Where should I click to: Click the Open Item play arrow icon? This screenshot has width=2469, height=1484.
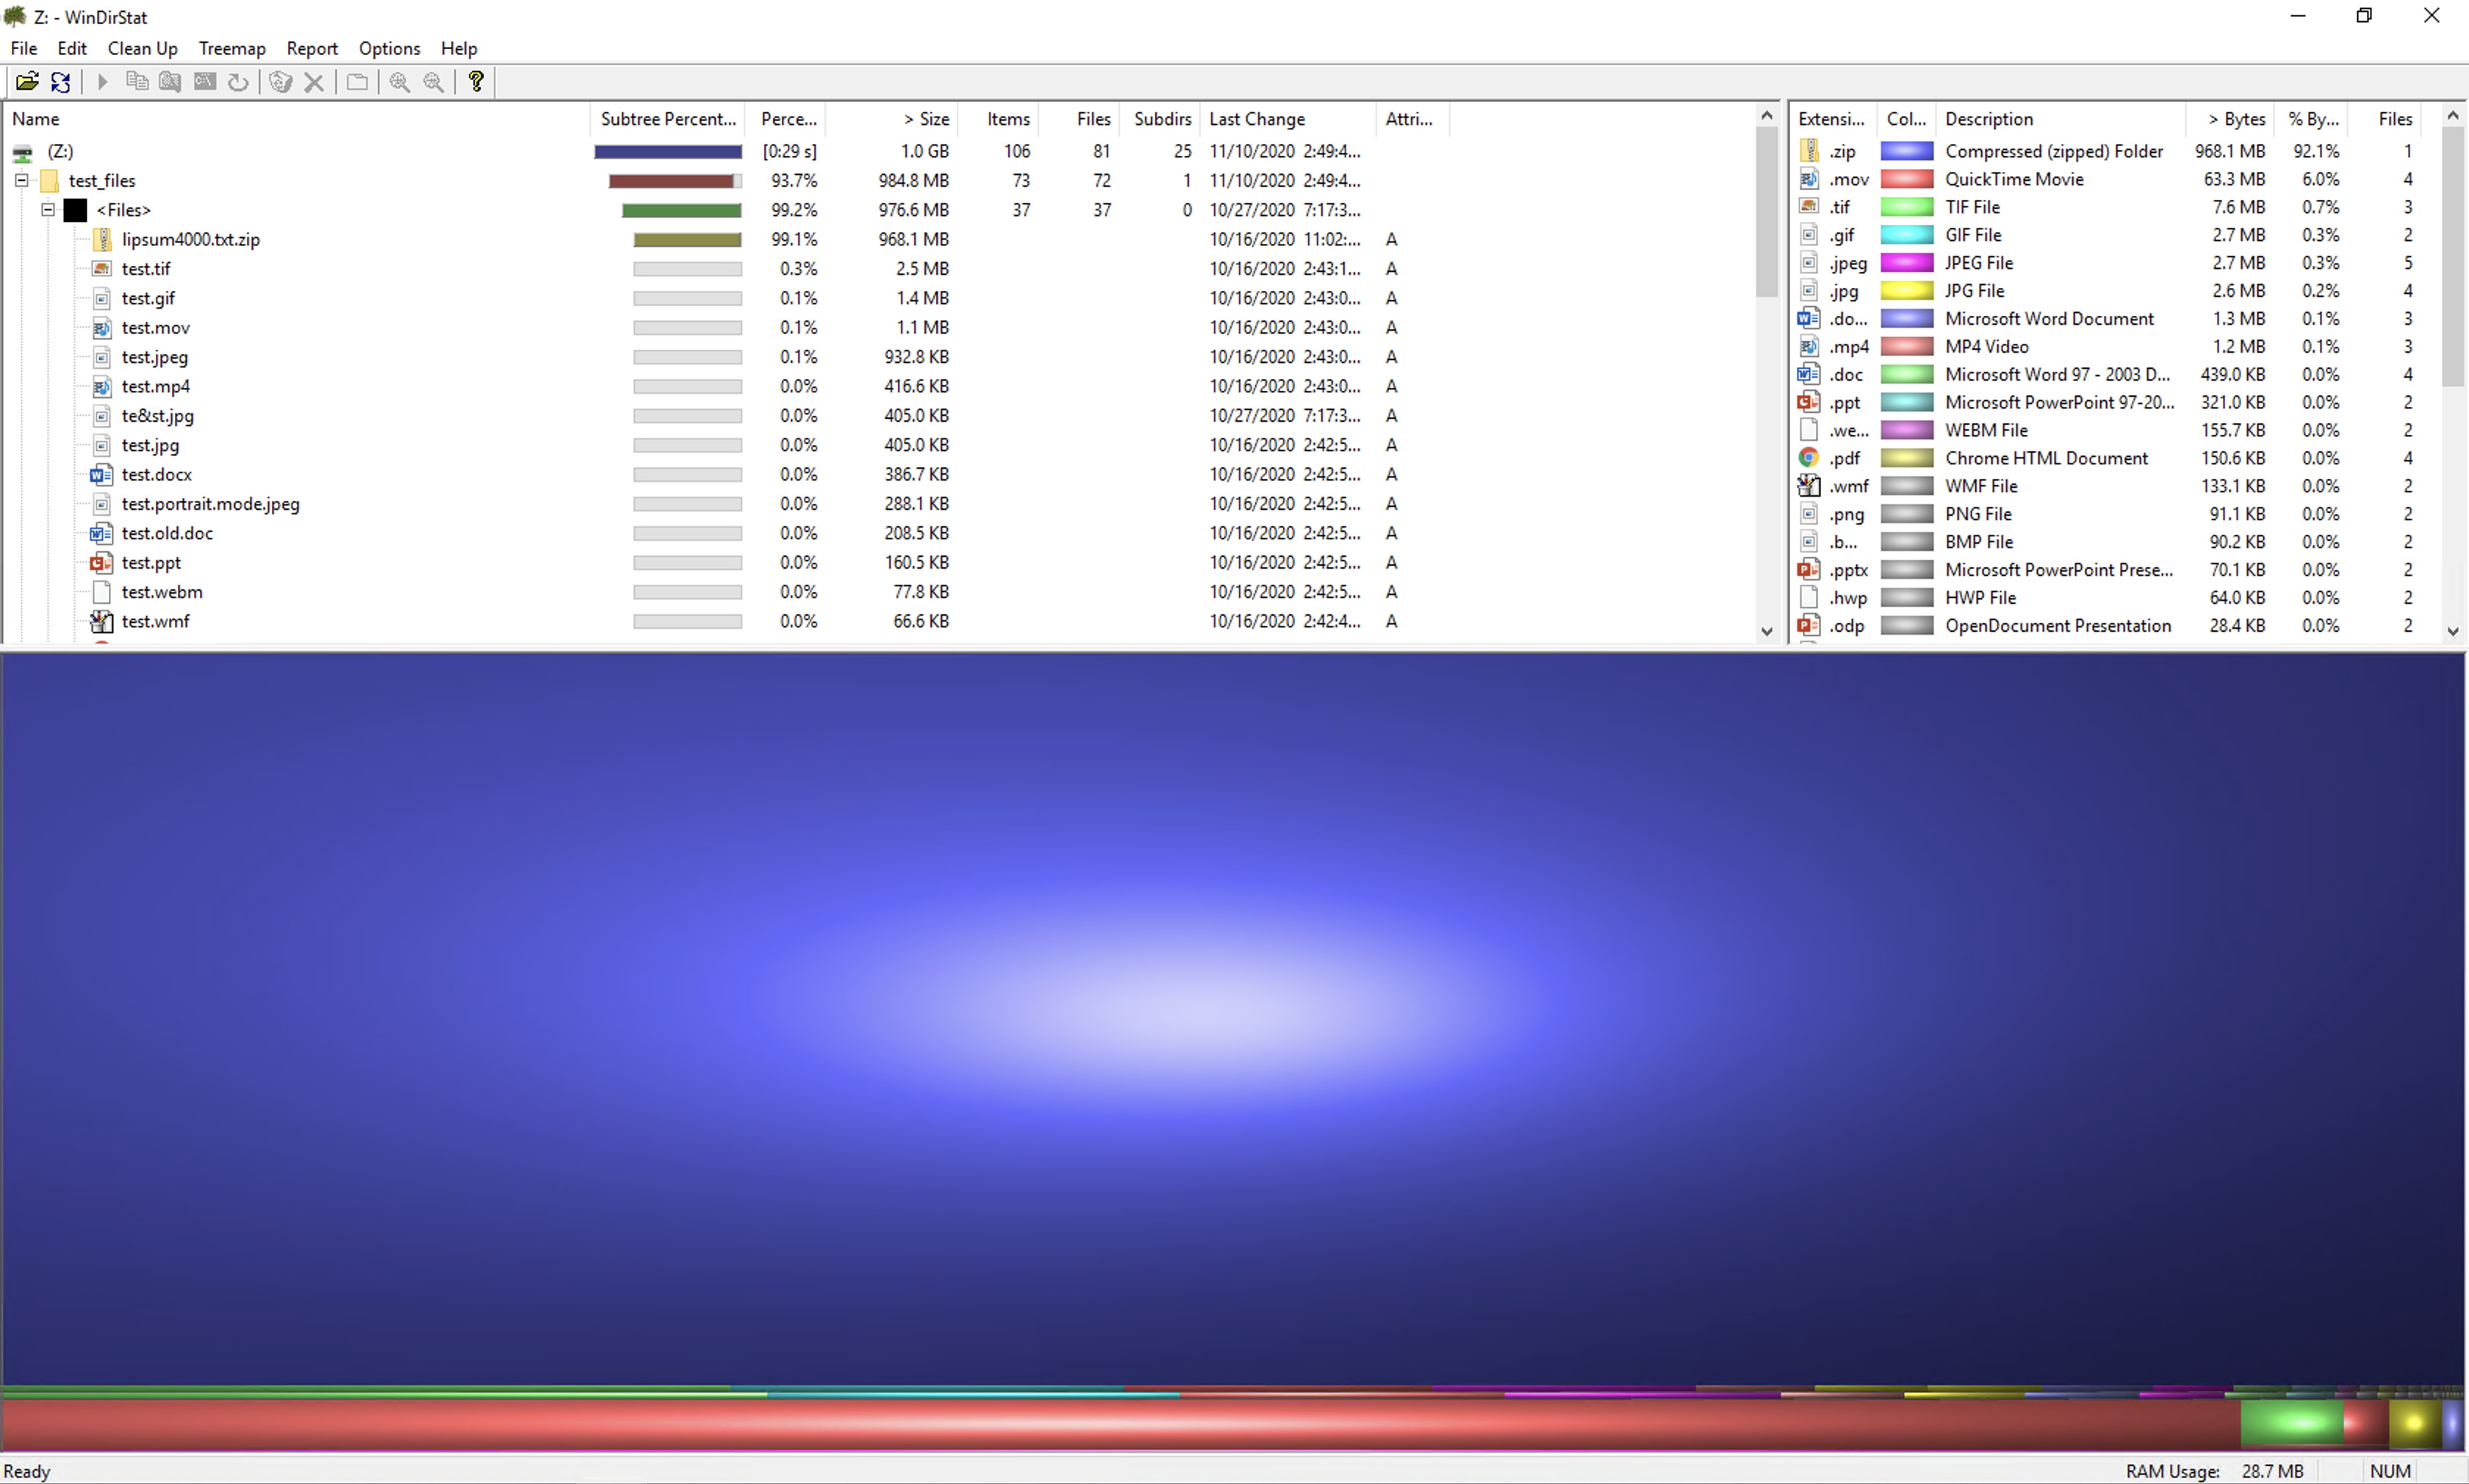point(102,82)
